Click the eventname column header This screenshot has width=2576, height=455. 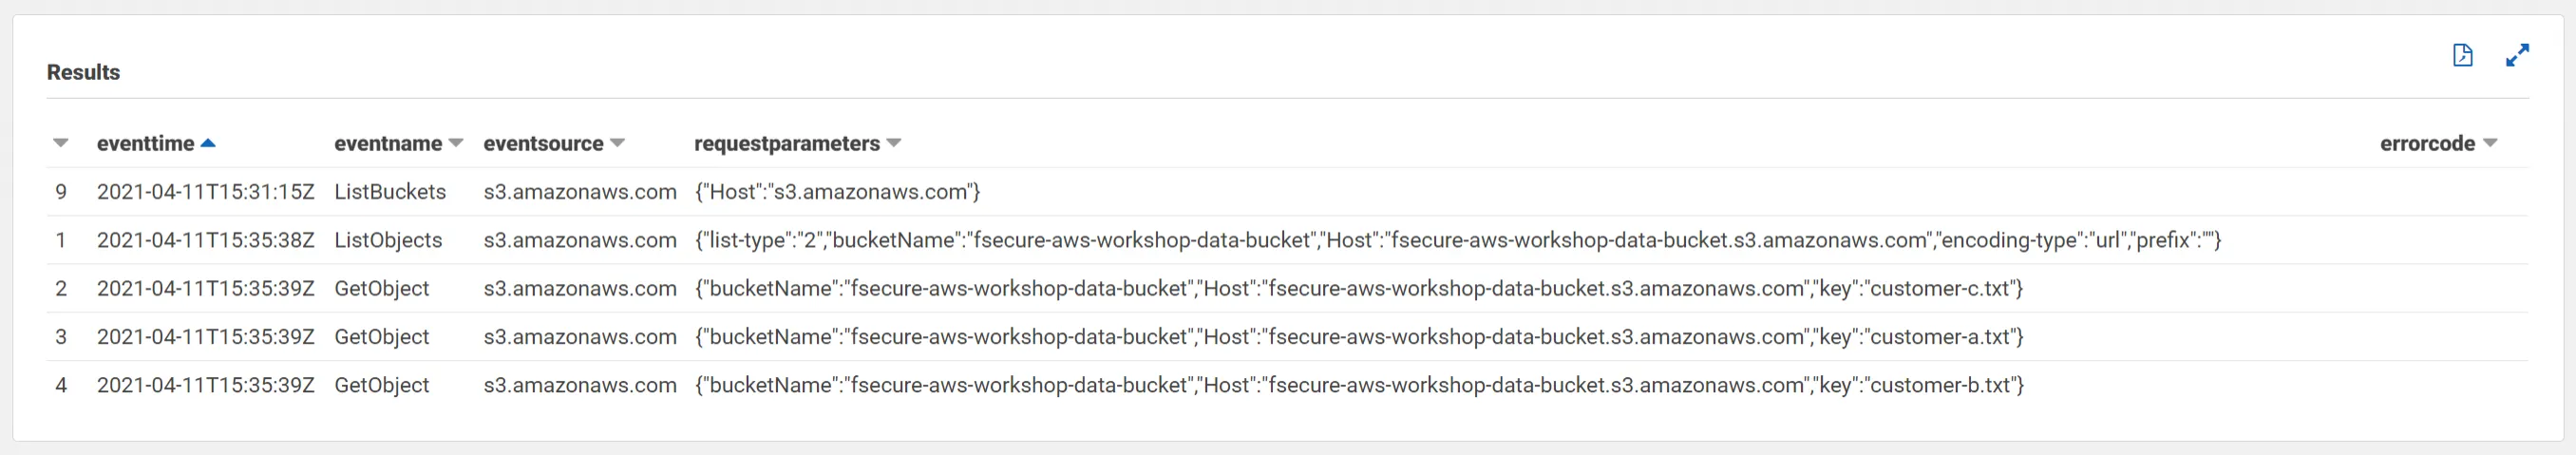(x=388, y=143)
